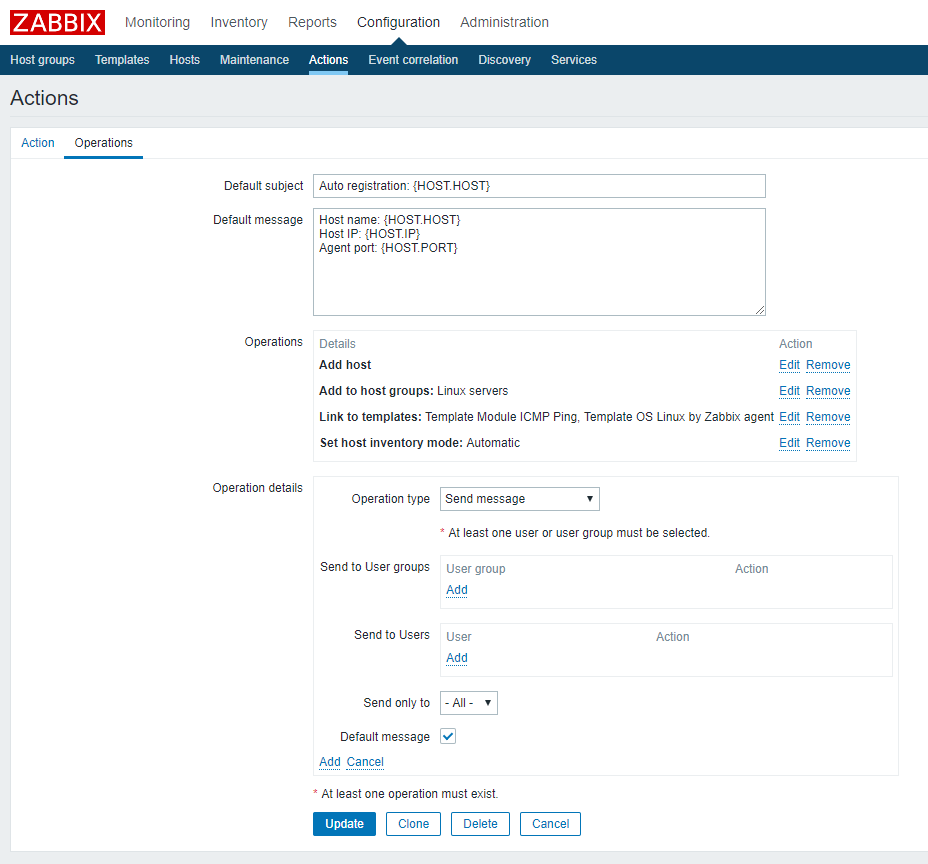Image resolution: width=928 pixels, height=864 pixels.
Task: Switch to the Action tab
Action: coord(38,143)
